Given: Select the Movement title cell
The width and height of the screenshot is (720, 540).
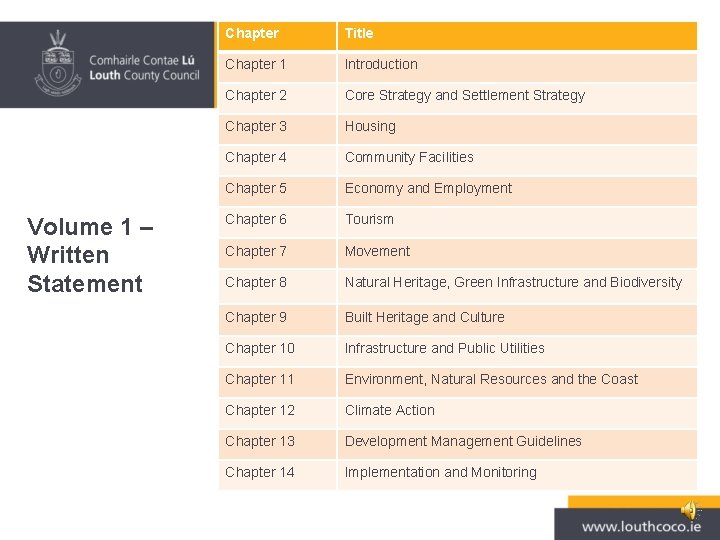Looking at the screenshot, I should point(377,251).
